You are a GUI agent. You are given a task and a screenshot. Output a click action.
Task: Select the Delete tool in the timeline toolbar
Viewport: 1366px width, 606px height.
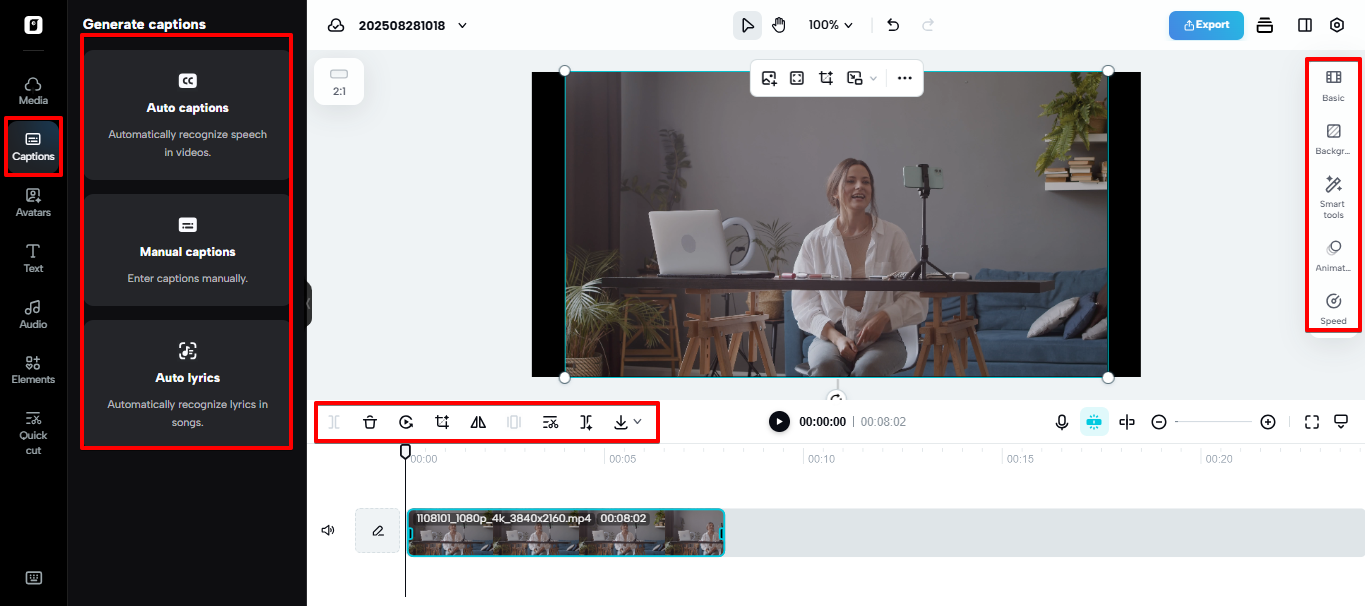(370, 422)
